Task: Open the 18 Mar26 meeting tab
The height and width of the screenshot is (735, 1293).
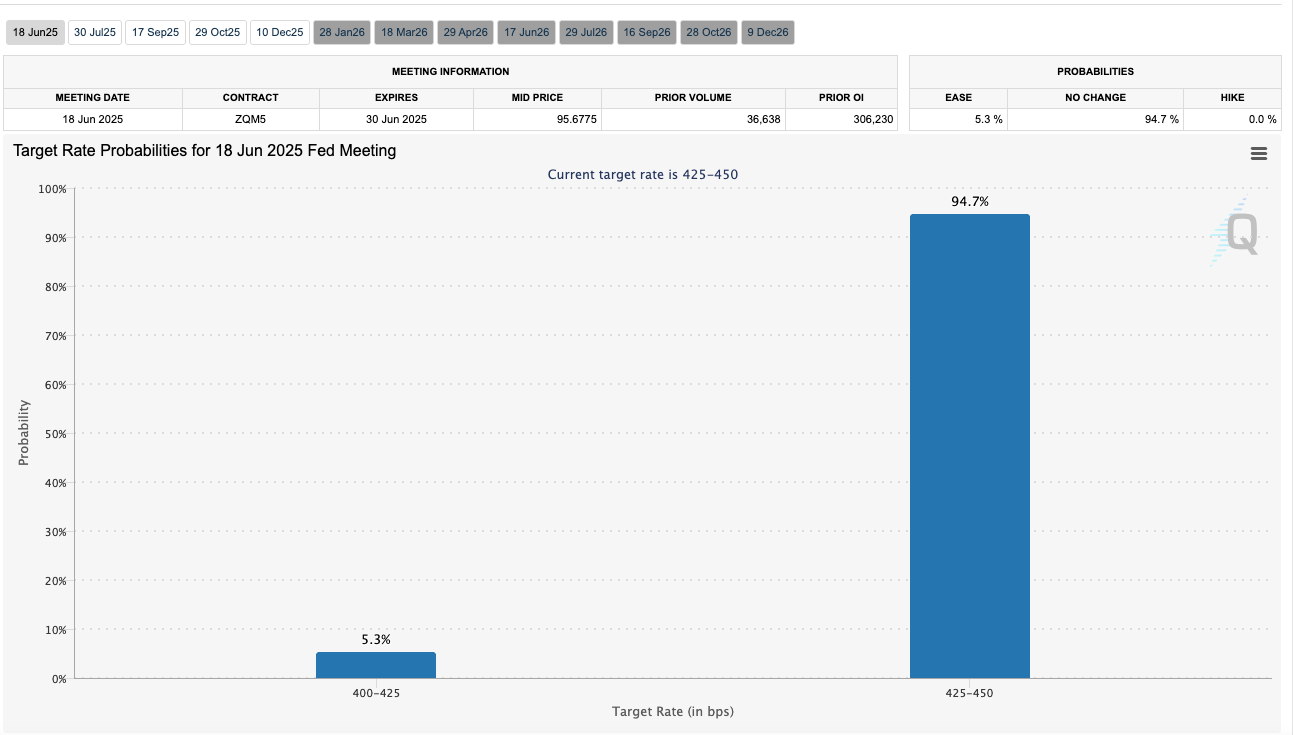Action: click(x=404, y=33)
